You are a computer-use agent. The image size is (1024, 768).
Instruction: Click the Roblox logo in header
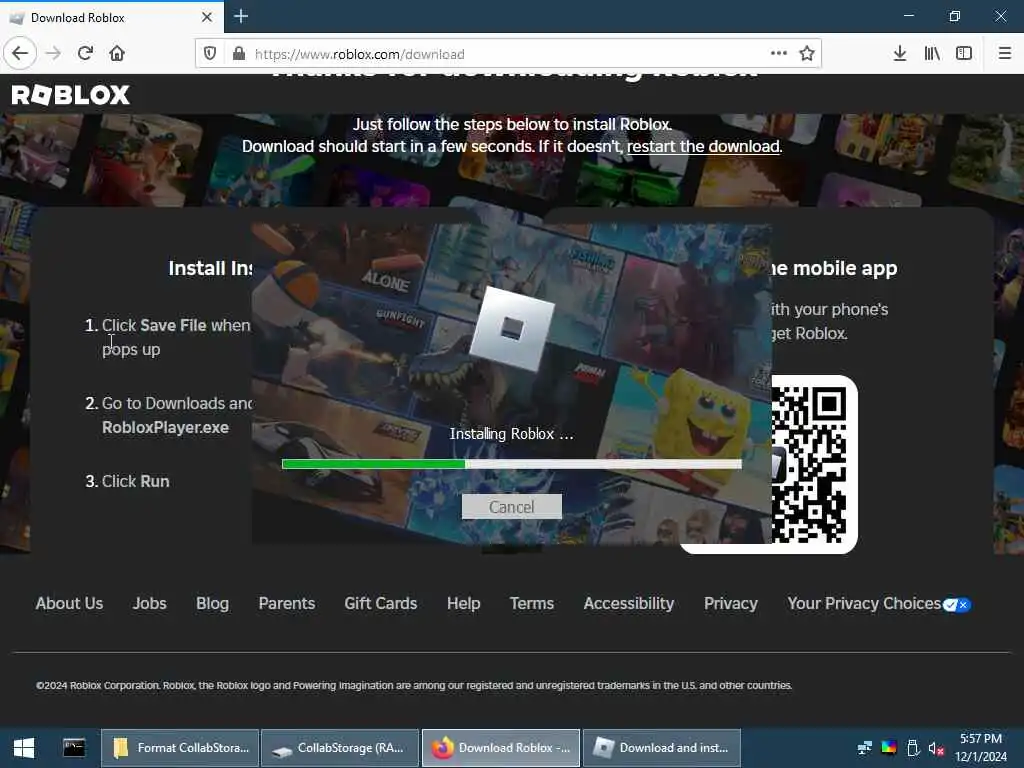click(71, 95)
